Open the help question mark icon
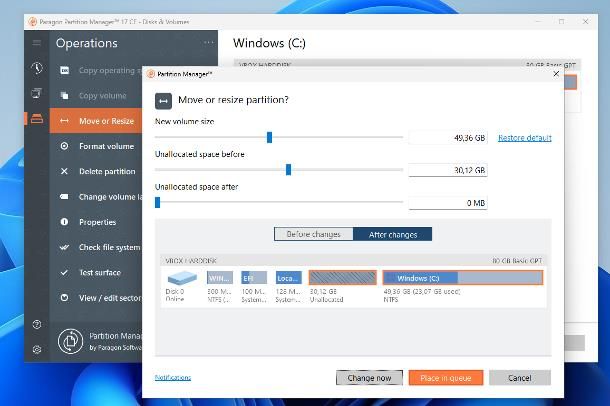The height and width of the screenshot is (406, 610). (37, 324)
